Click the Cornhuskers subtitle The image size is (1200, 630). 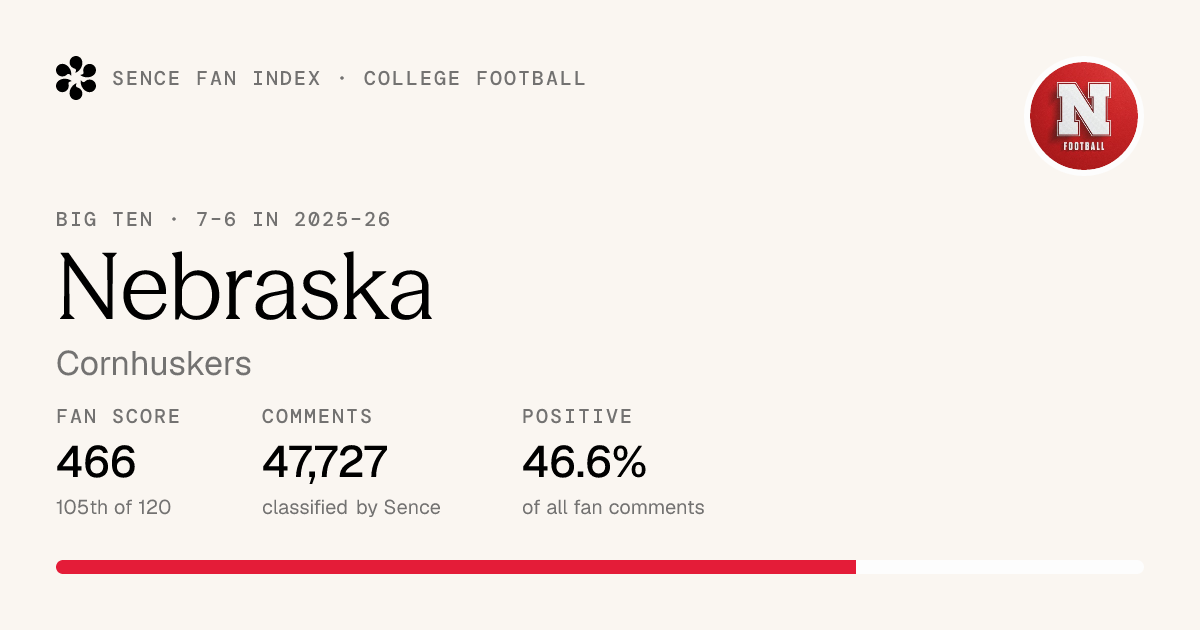pos(154,363)
